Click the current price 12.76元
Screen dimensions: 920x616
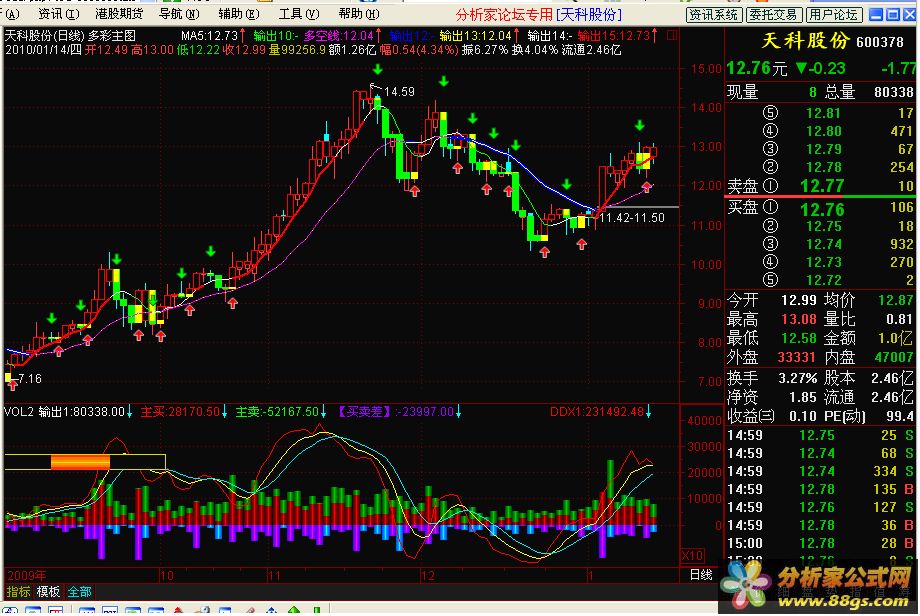(x=756, y=69)
